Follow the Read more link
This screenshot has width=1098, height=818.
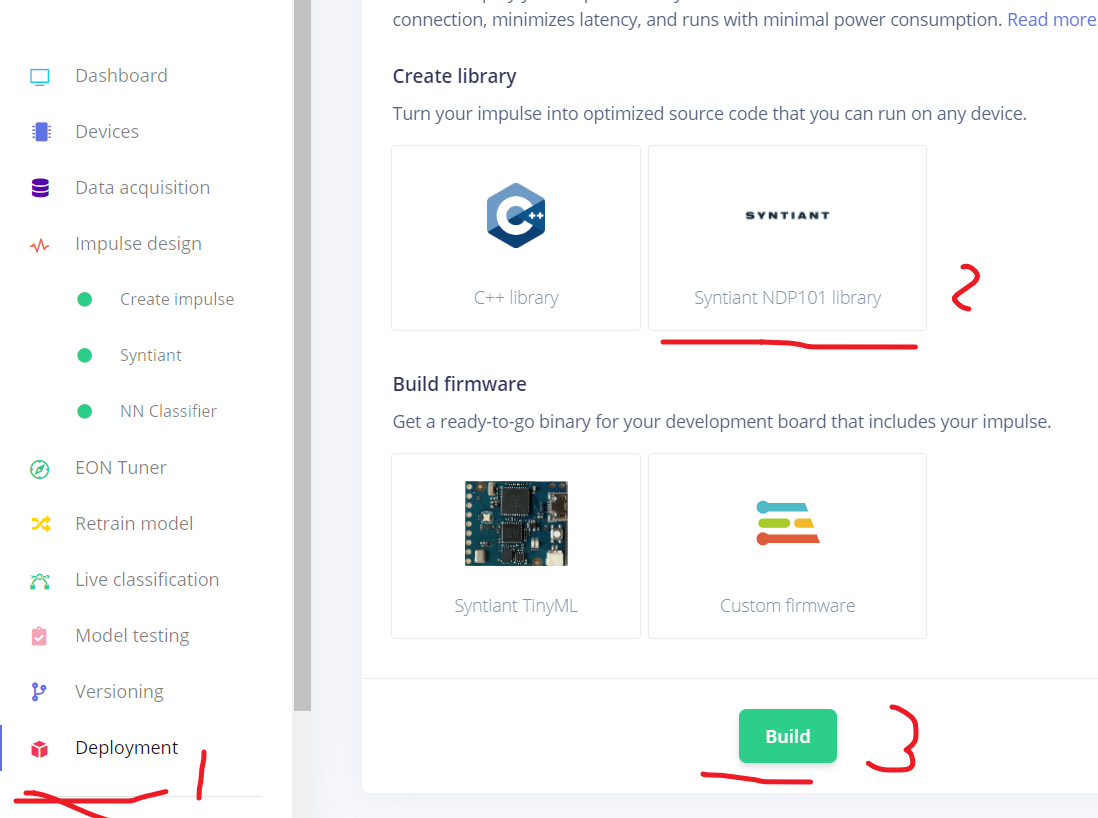[x=1052, y=20]
